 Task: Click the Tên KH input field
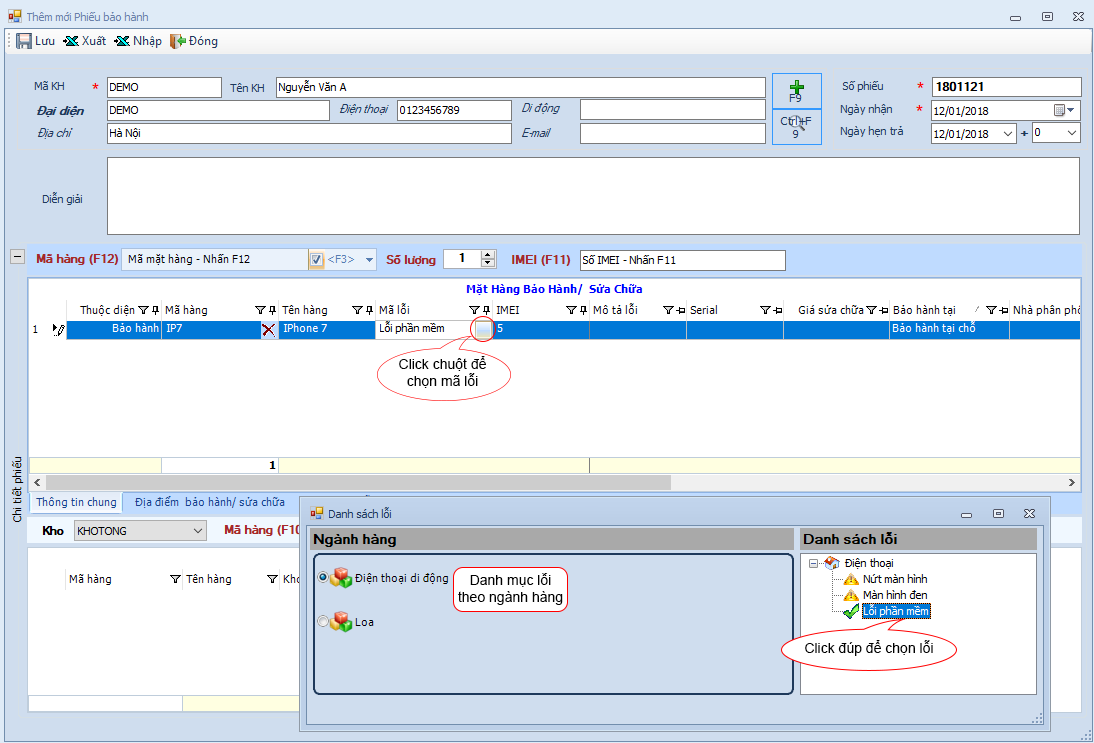[520, 87]
